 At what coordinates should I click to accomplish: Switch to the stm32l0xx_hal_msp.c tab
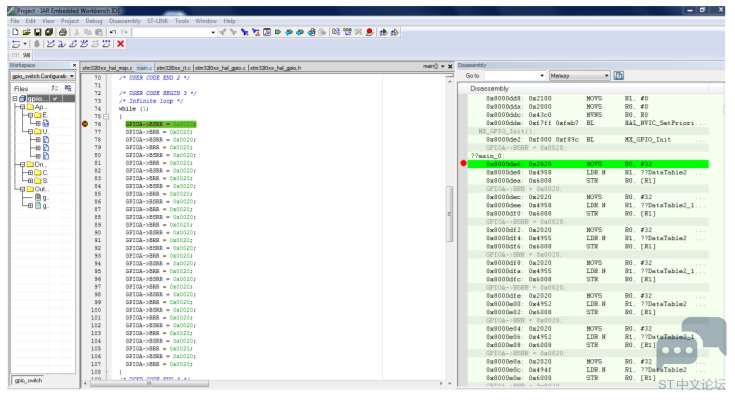107,68
